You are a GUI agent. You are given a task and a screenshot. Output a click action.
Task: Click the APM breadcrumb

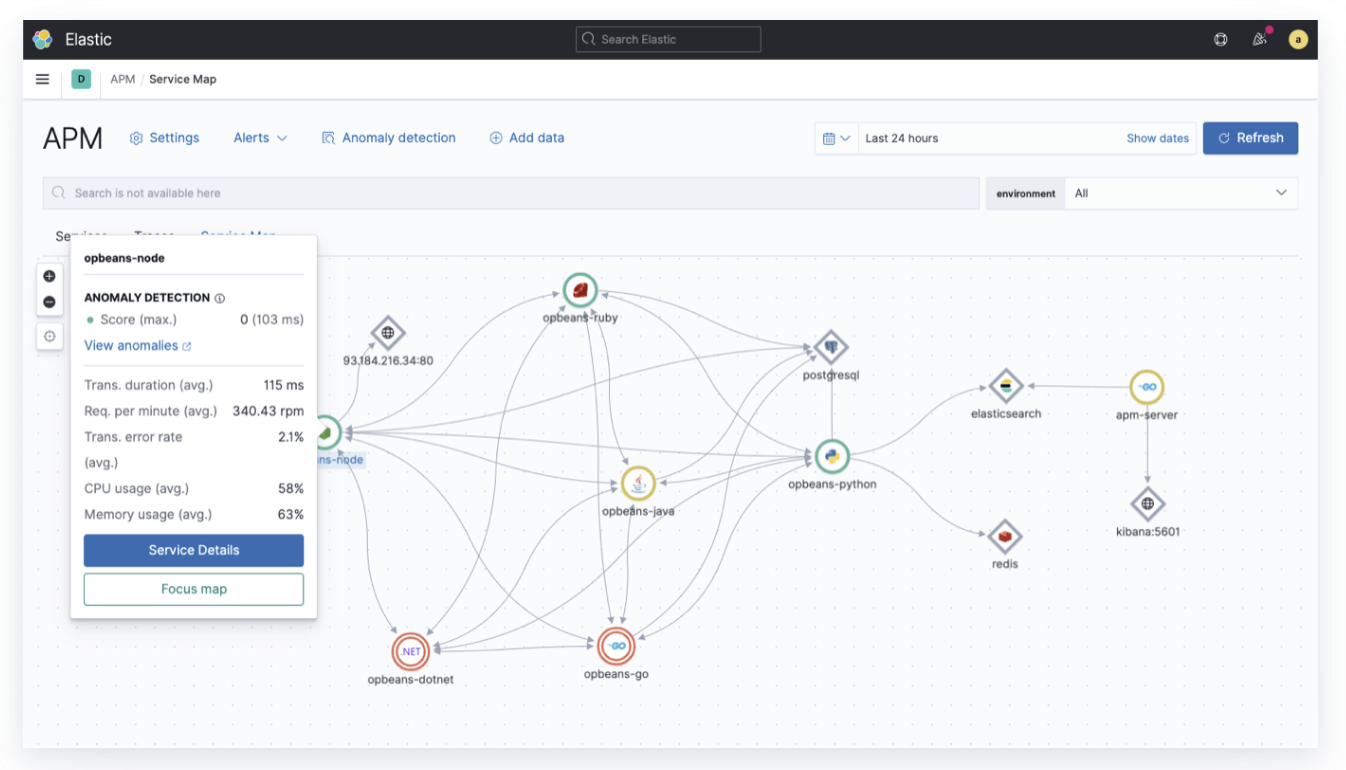point(123,79)
